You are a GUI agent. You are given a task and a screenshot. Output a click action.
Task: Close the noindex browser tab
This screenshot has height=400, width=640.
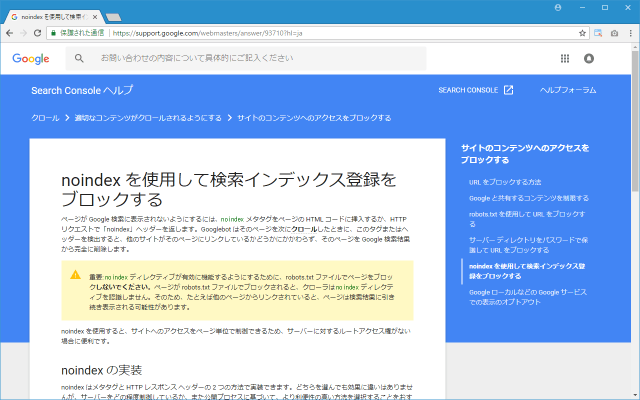pyautogui.click(x=95, y=16)
